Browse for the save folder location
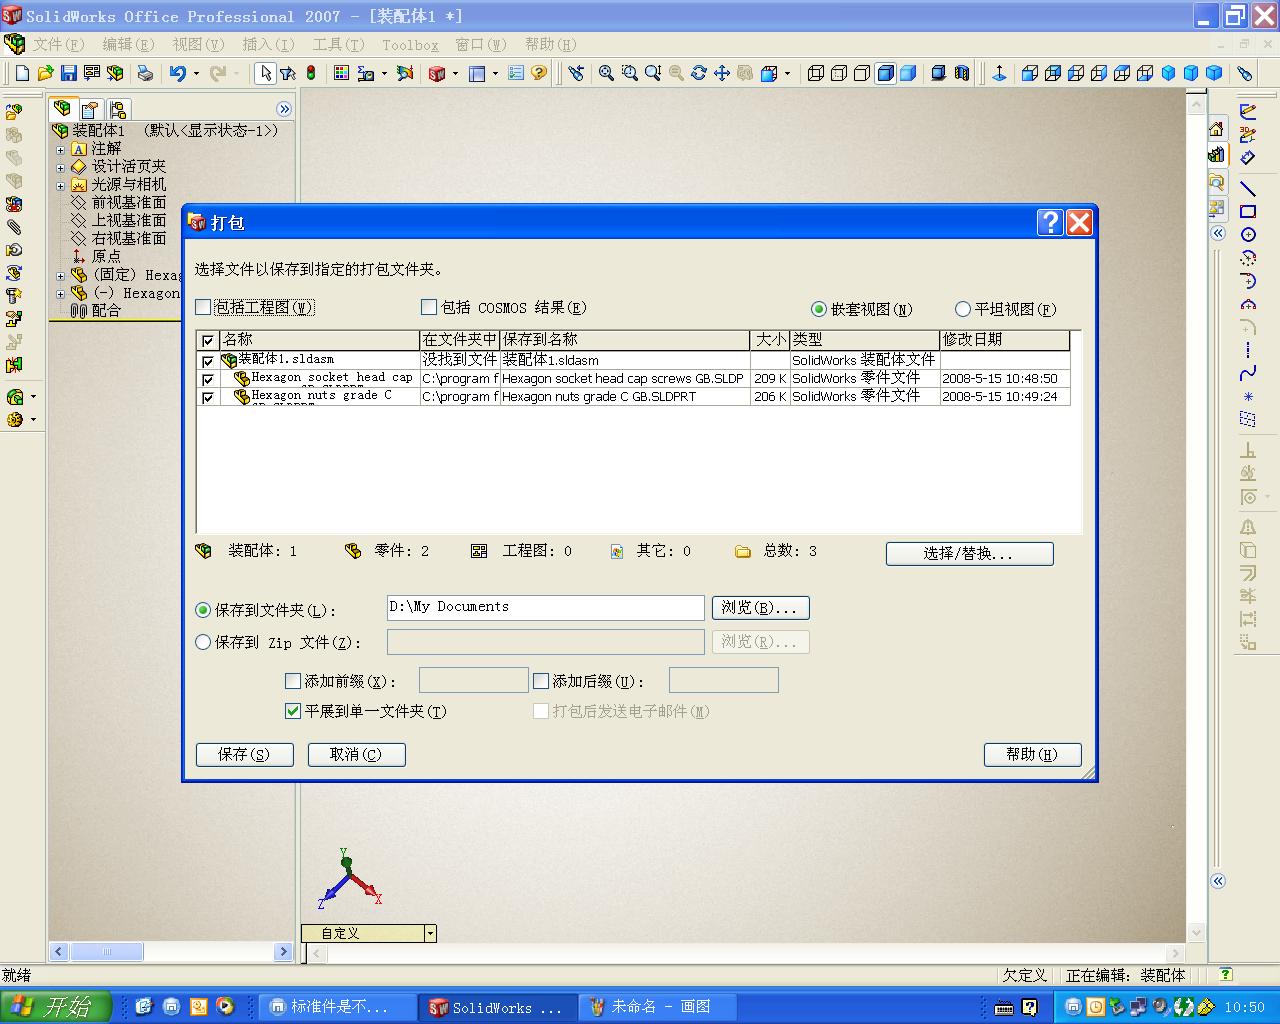Screen dimensions: 1280x1024 coord(760,607)
